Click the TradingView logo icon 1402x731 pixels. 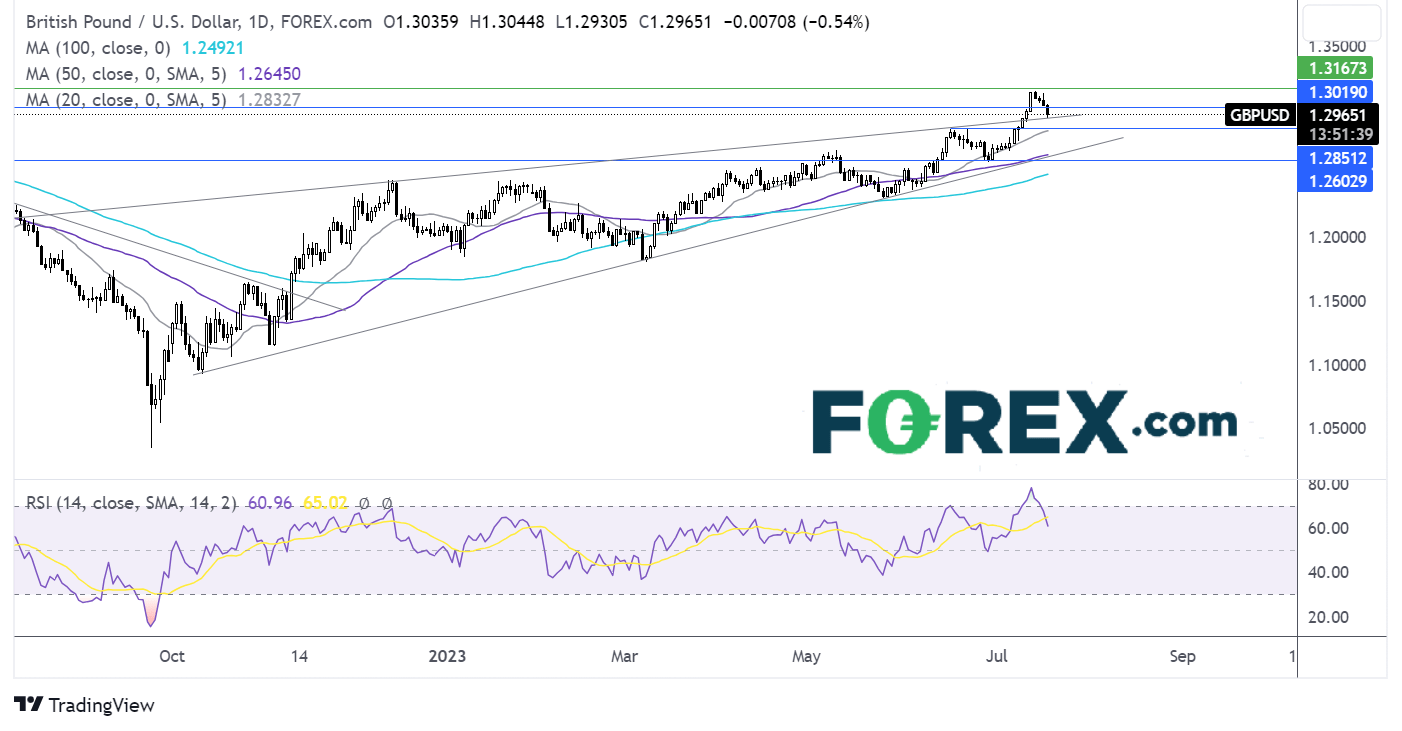coord(28,705)
